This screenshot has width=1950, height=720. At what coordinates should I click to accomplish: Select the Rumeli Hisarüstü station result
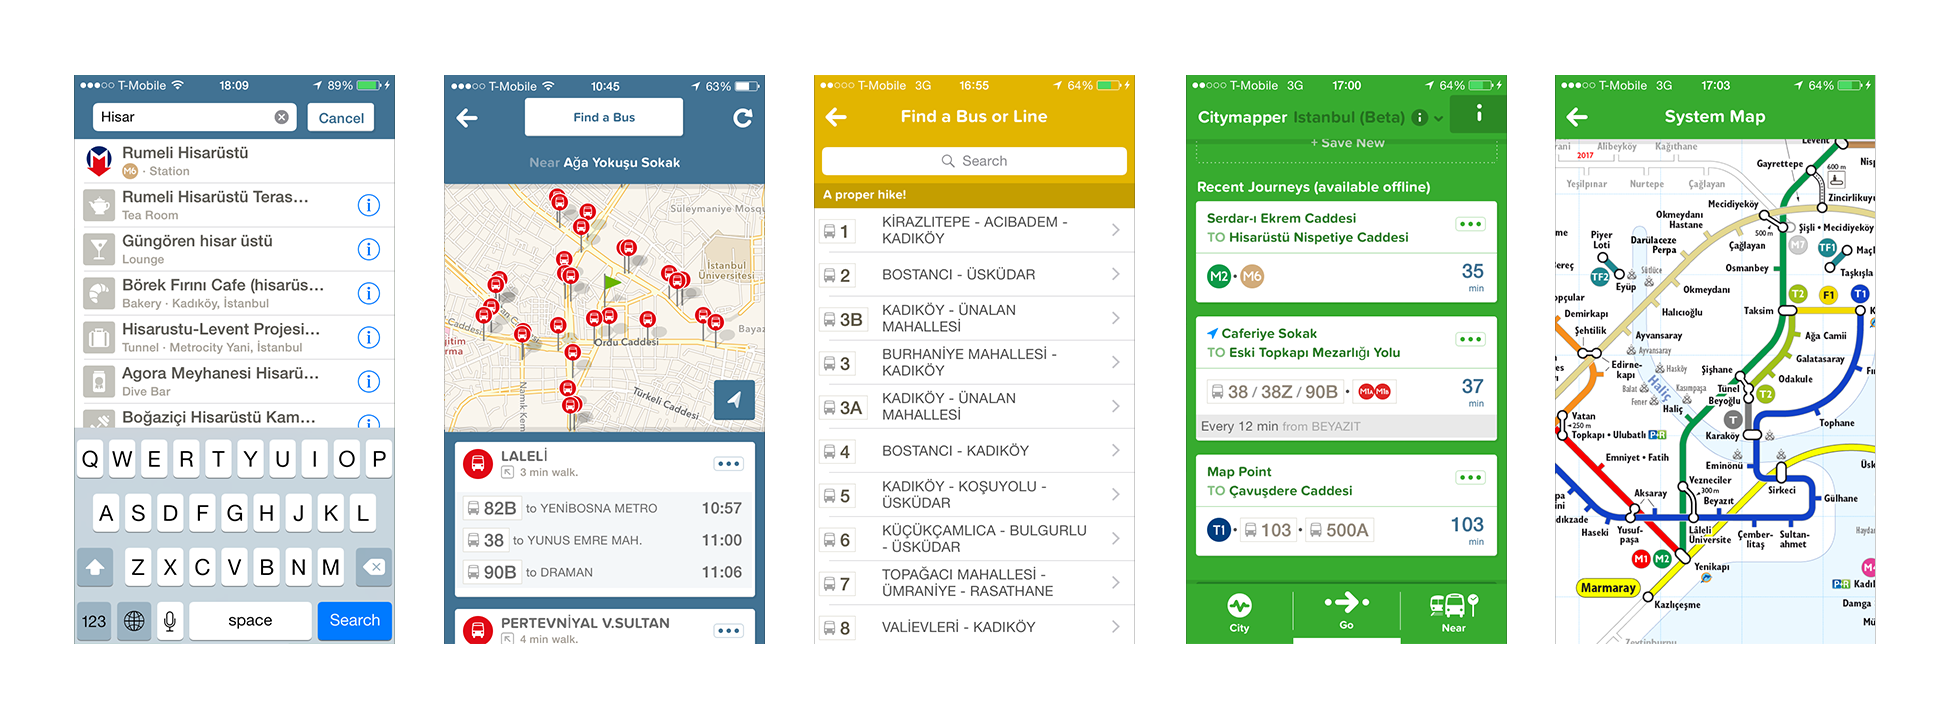pyautogui.click(x=234, y=161)
